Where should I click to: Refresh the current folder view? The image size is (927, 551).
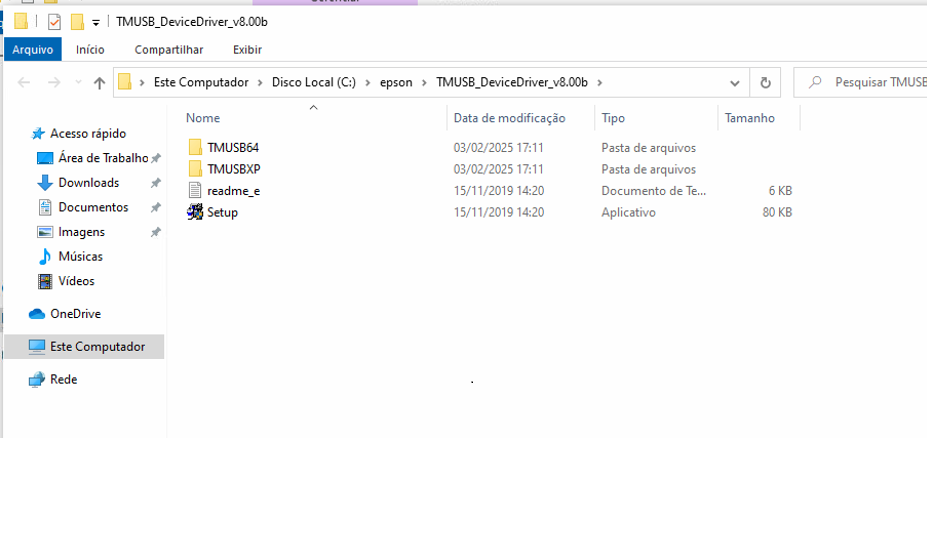(x=765, y=82)
